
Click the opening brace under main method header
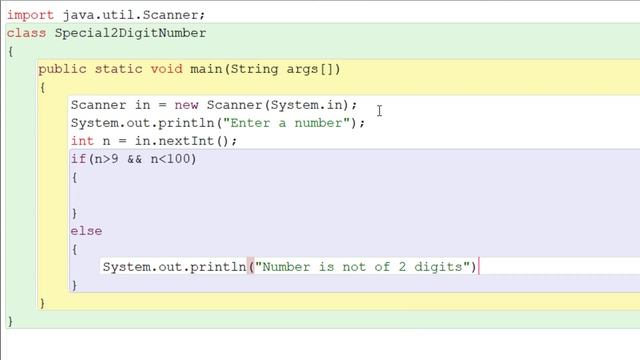click(42, 87)
